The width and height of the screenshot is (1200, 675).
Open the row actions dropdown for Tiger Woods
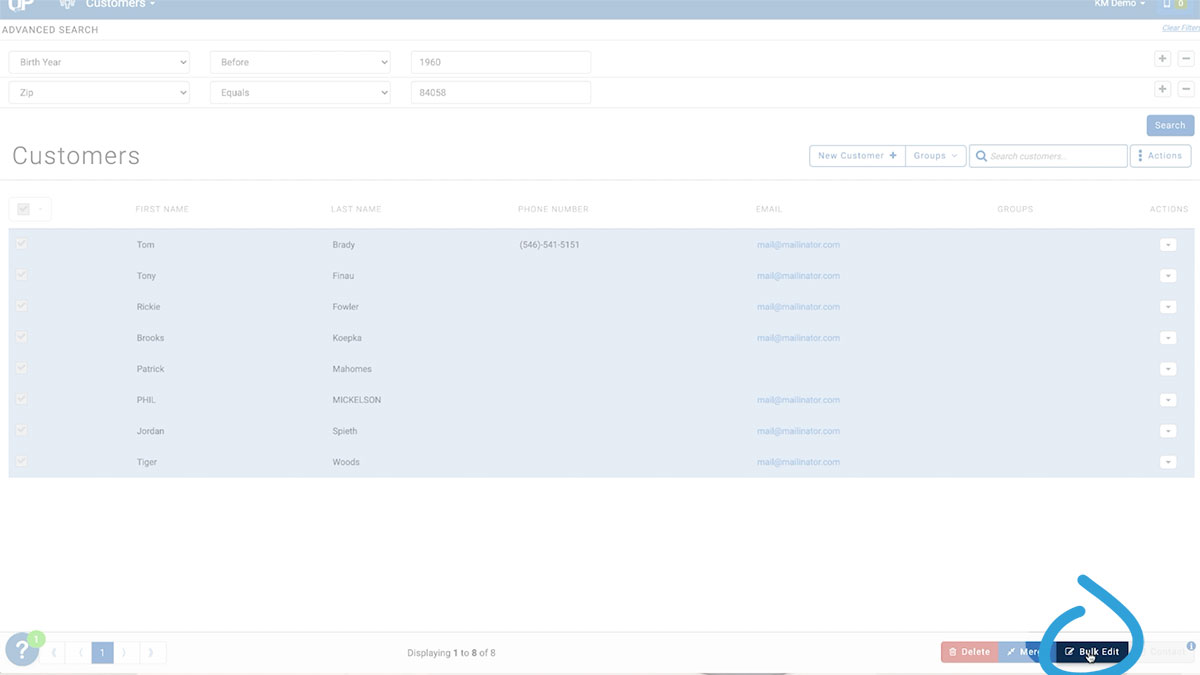(x=1168, y=462)
